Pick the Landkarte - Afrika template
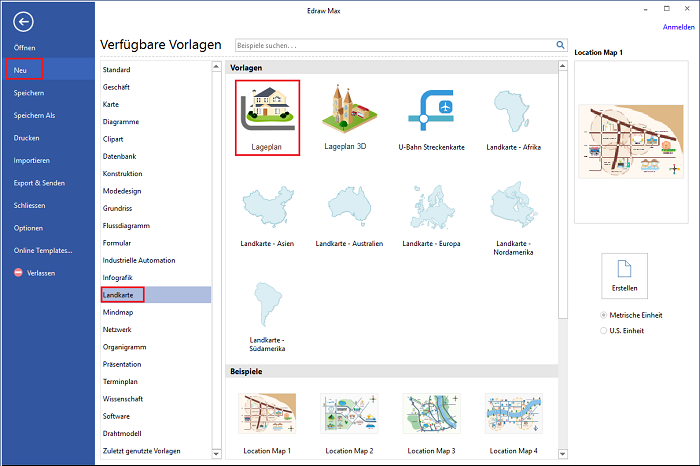The height and width of the screenshot is (466, 700). click(512, 111)
